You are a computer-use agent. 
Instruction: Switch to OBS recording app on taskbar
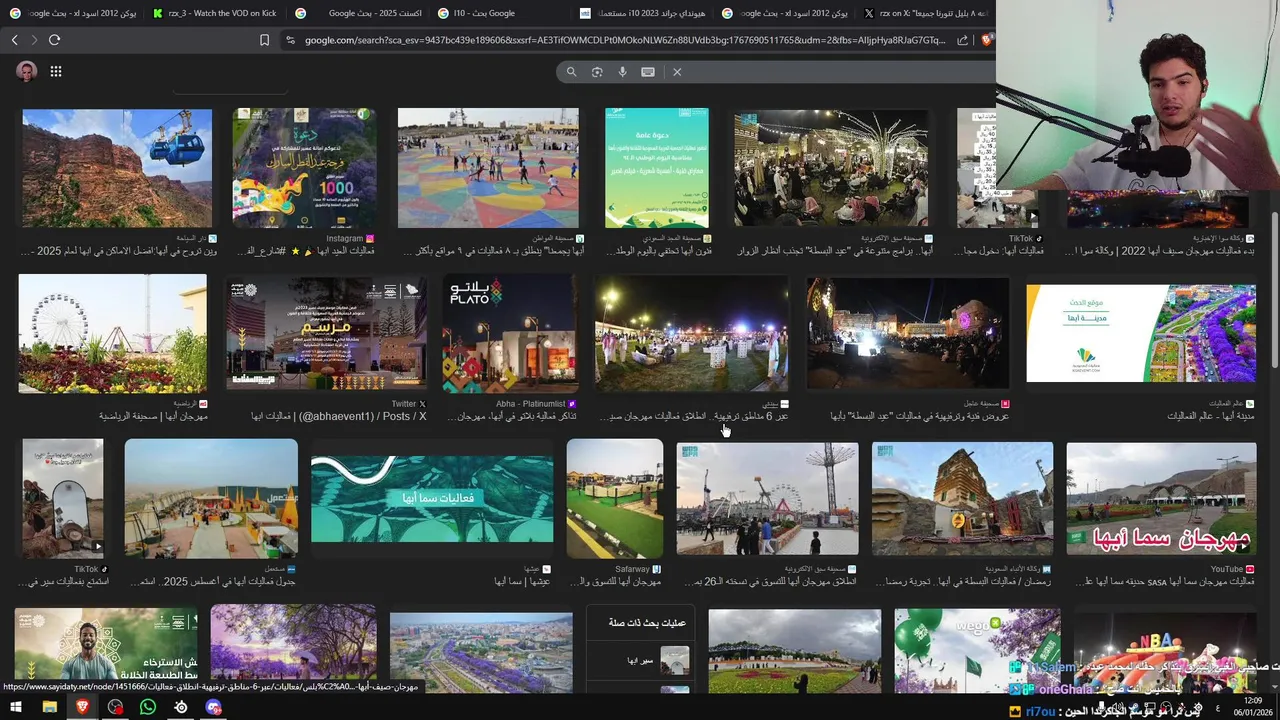[116, 707]
